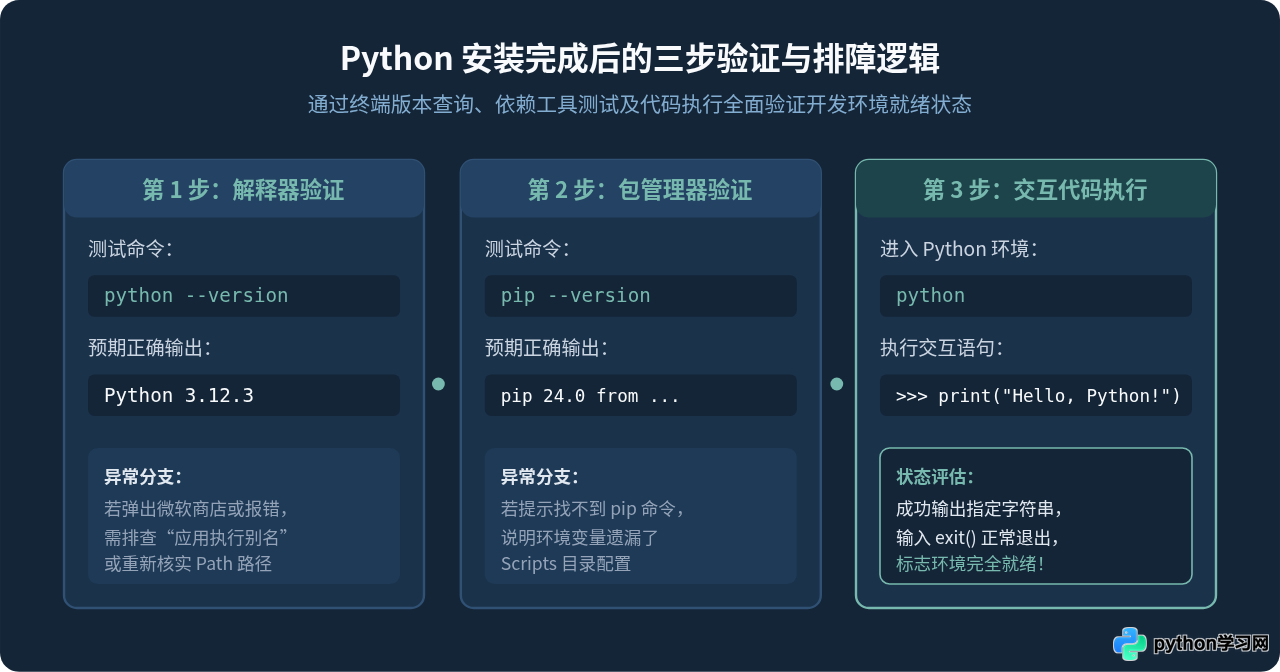The height and width of the screenshot is (672, 1280).
Task: Select the "第 1 步：解释器验证" card header
Action: pyautogui.click(x=244, y=189)
